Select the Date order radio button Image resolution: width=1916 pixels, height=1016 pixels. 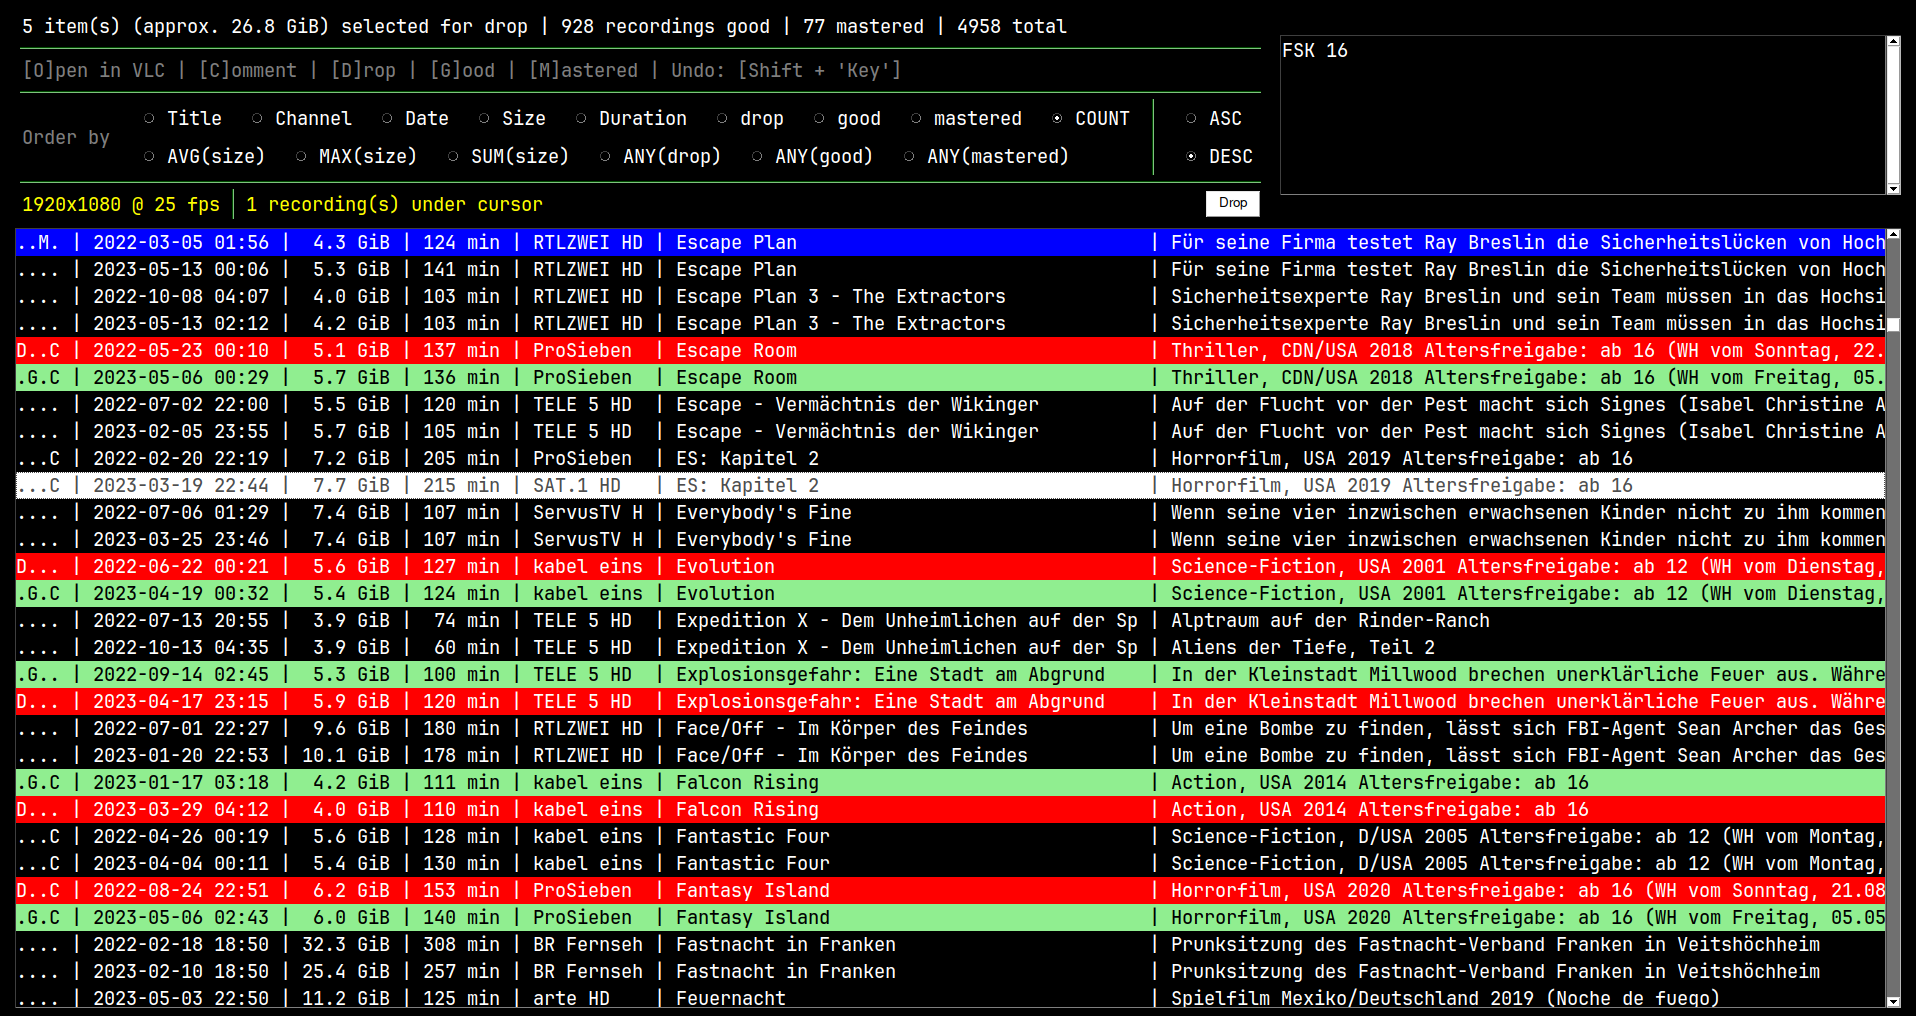pos(387,118)
